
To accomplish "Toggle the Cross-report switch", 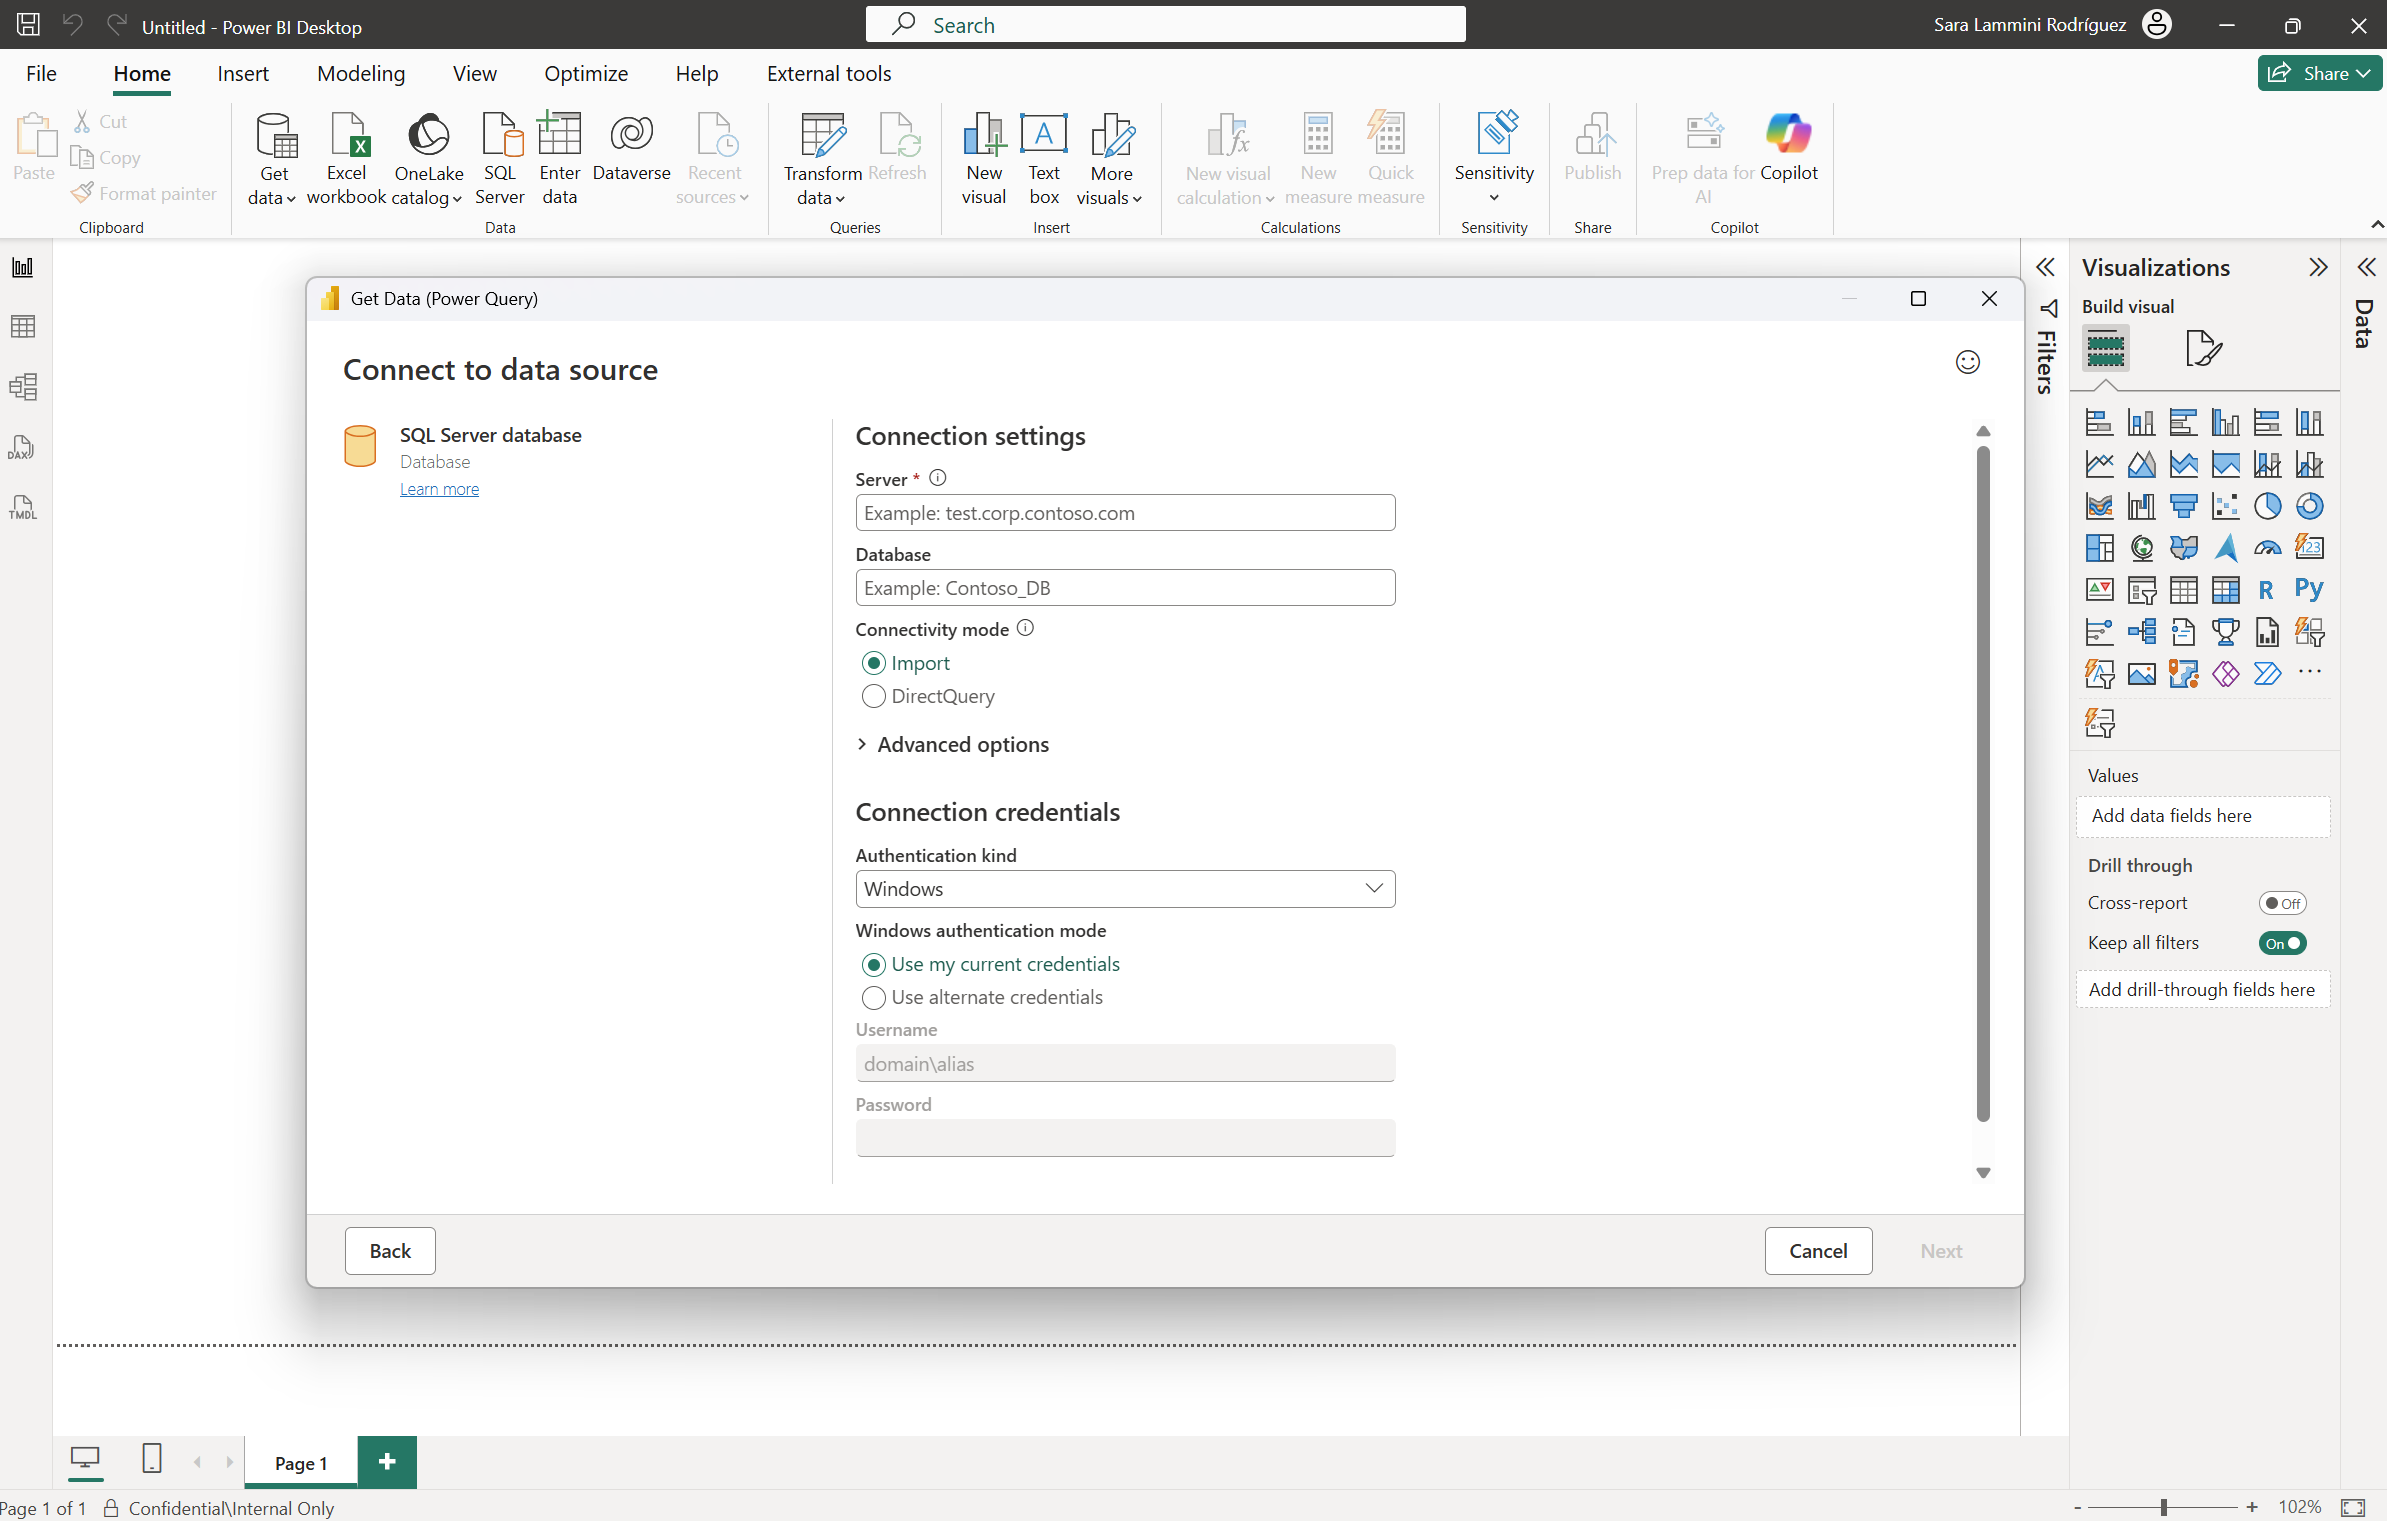I will 2282,903.
